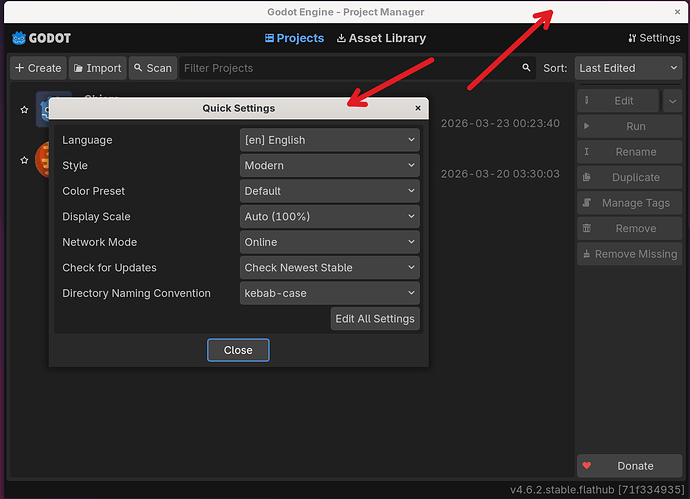
Task: Open the Check for Updates dropdown
Action: tap(330, 268)
